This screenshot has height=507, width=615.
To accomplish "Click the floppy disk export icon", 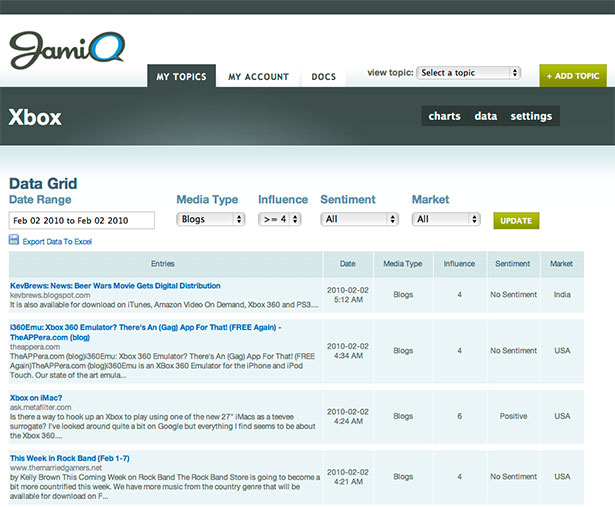I will click(x=14, y=240).
